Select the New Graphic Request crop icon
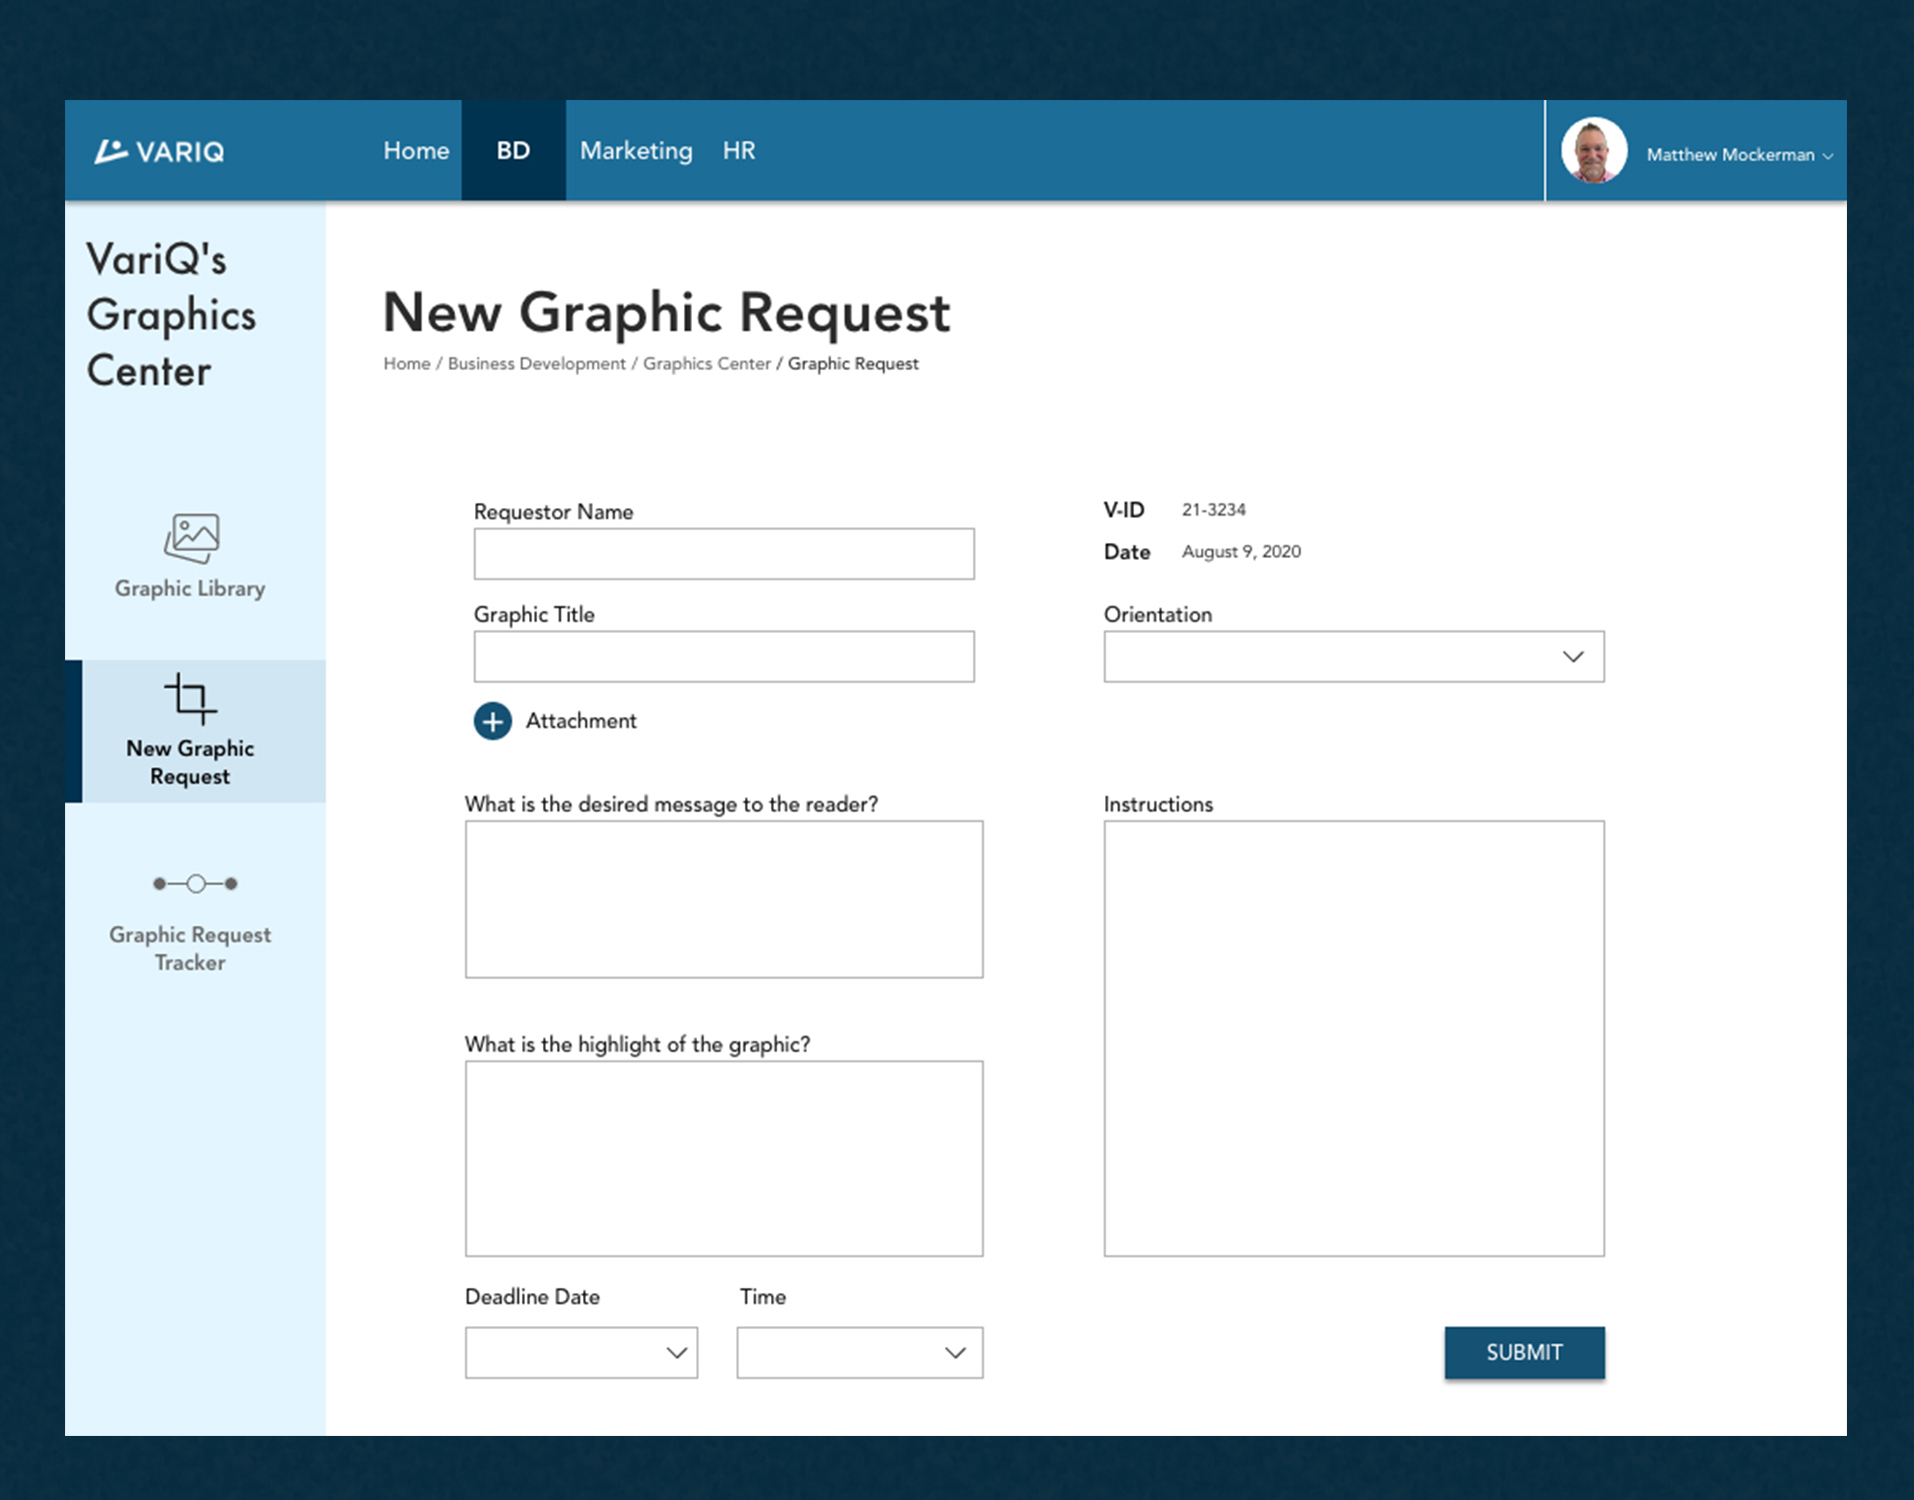Screen dimensions: 1914x1500 [190, 698]
